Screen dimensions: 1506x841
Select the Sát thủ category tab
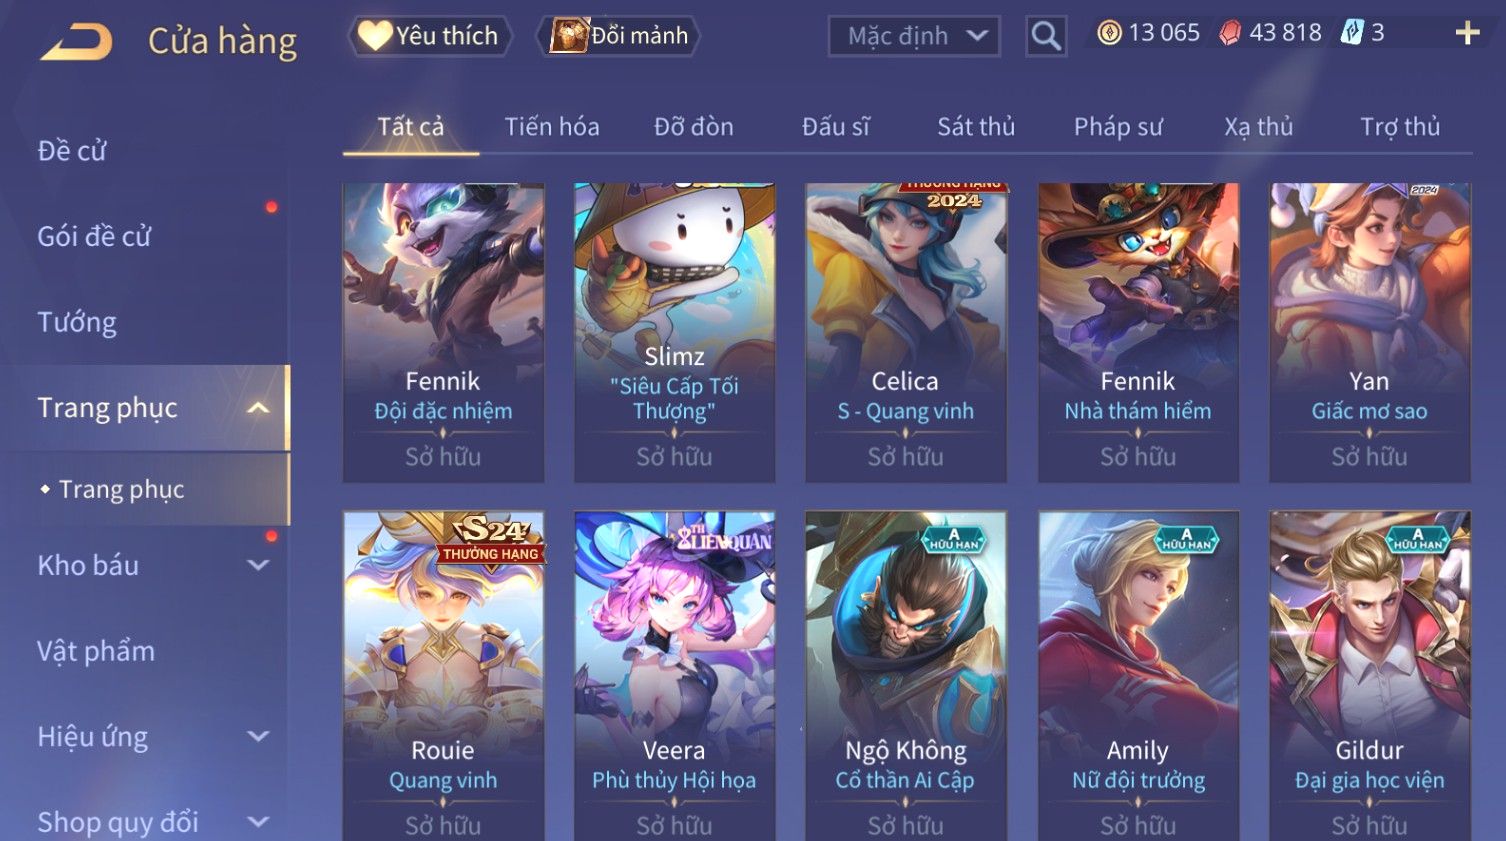976,127
